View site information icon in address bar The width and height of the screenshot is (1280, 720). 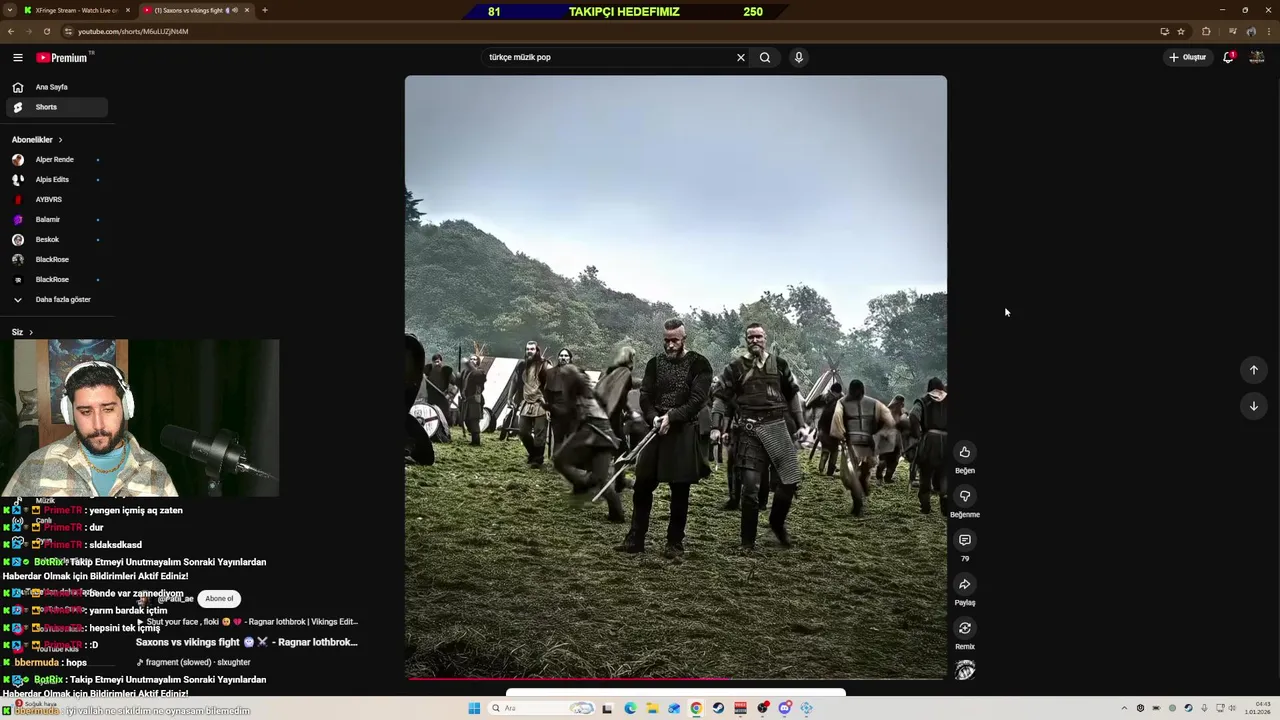[69, 31]
